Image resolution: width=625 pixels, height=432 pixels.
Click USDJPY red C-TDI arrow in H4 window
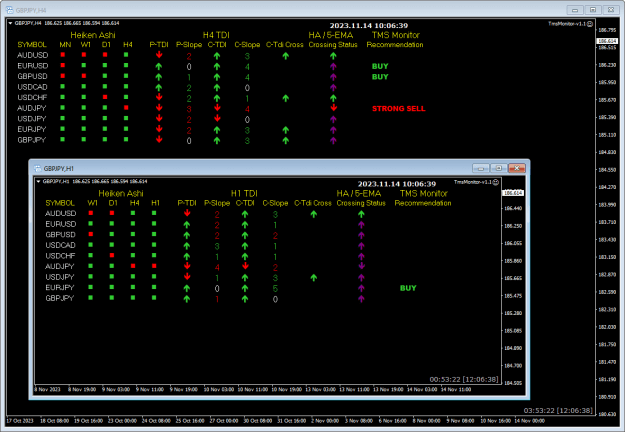[217, 118]
